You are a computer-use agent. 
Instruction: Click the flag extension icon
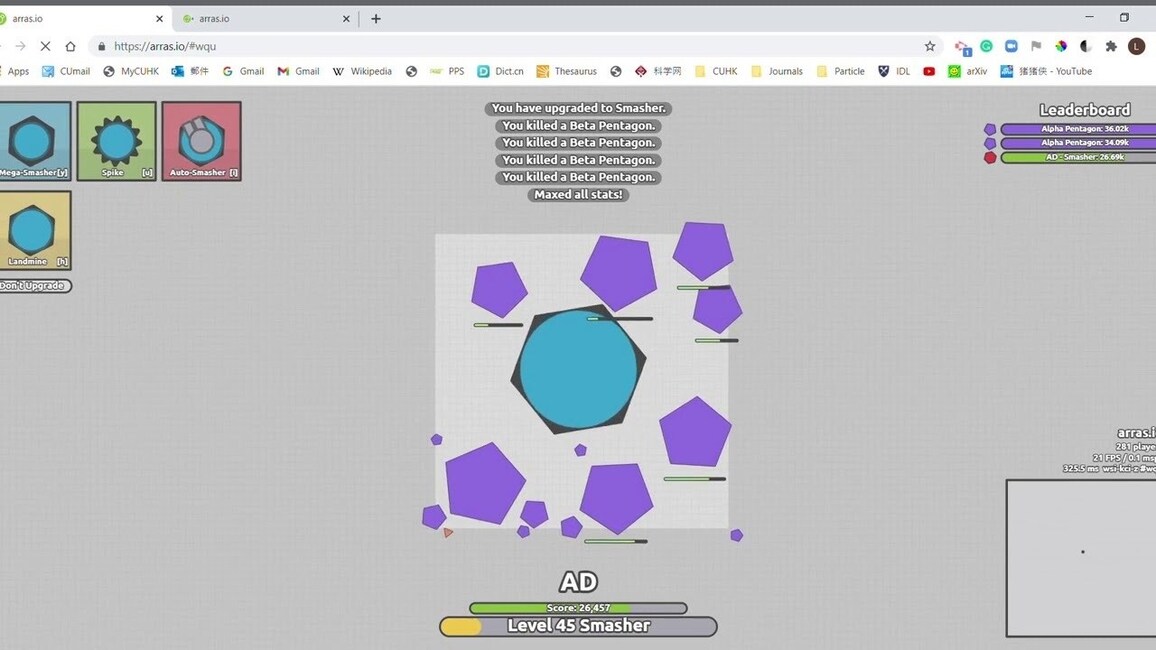pos(1036,46)
